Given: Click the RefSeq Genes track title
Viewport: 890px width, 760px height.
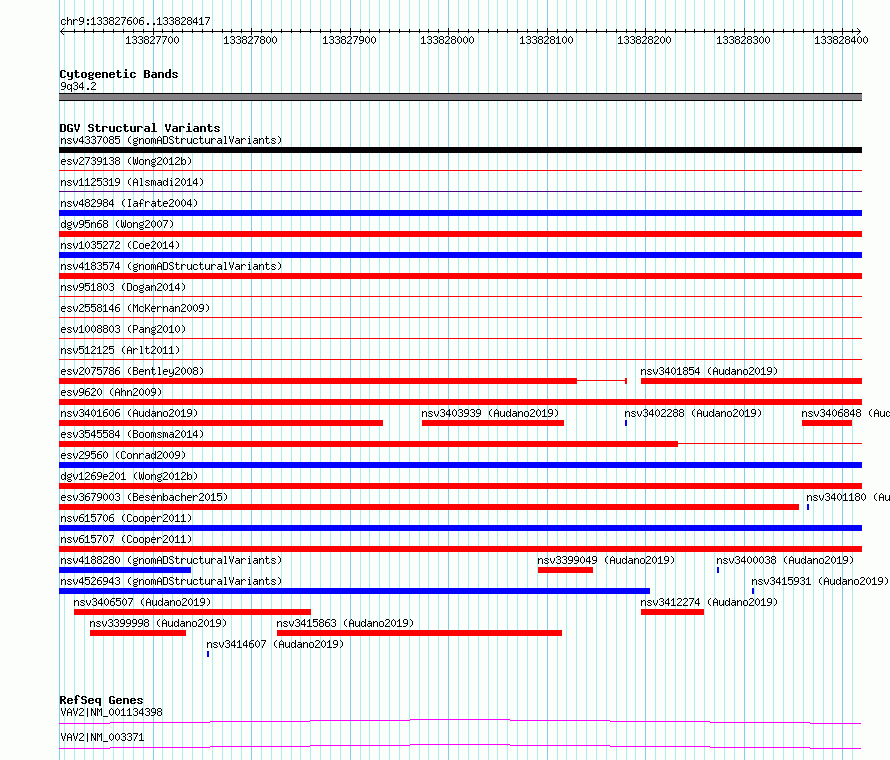Looking at the screenshot, I should pyautogui.click(x=102, y=700).
